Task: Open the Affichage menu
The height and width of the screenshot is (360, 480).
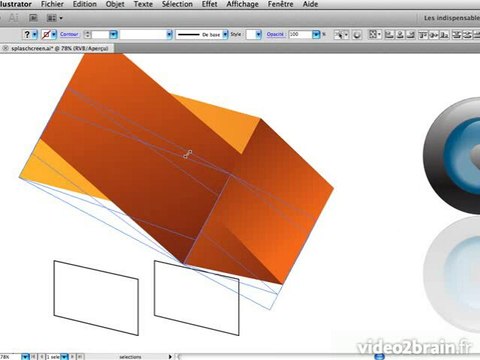Action: tap(242, 4)
